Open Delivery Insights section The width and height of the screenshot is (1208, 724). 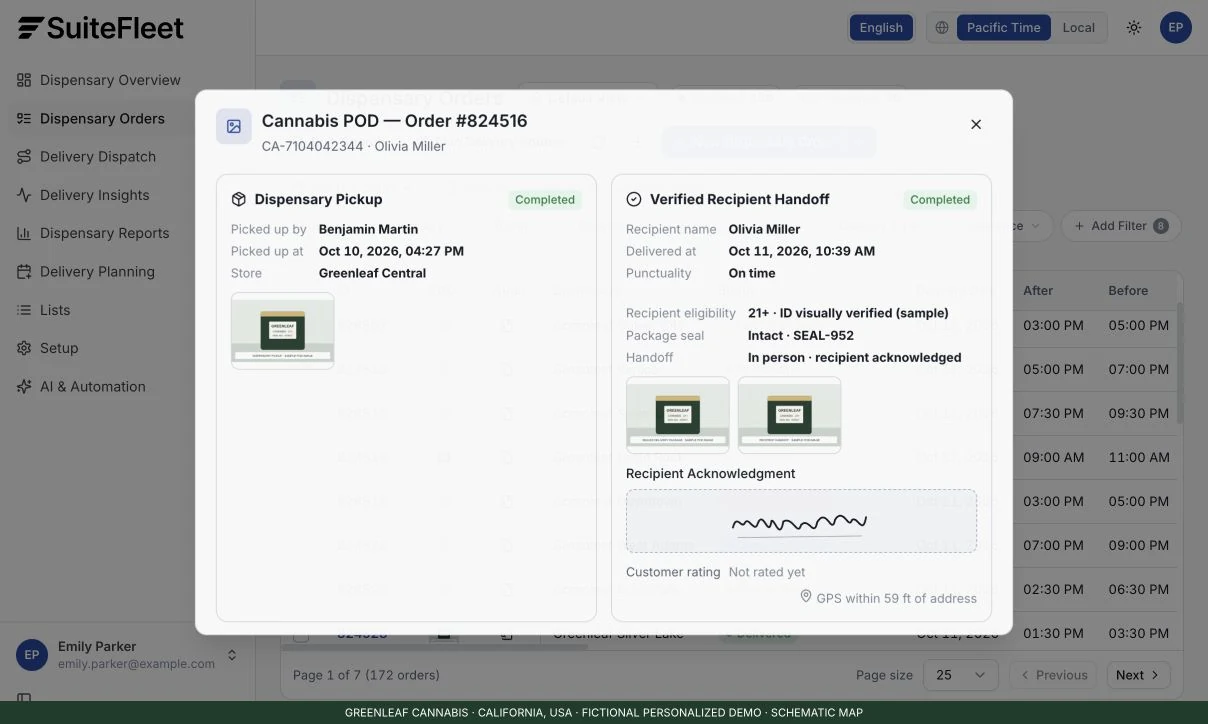95,195
